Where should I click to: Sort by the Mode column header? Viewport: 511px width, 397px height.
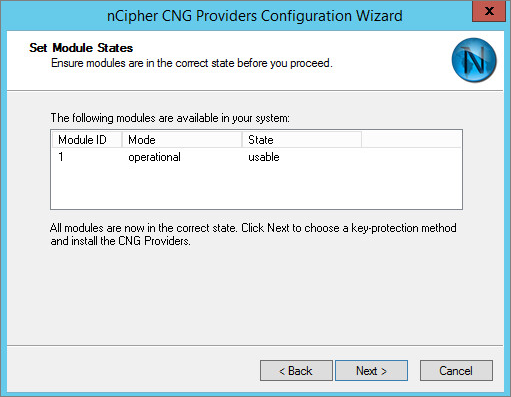point(182,140)
